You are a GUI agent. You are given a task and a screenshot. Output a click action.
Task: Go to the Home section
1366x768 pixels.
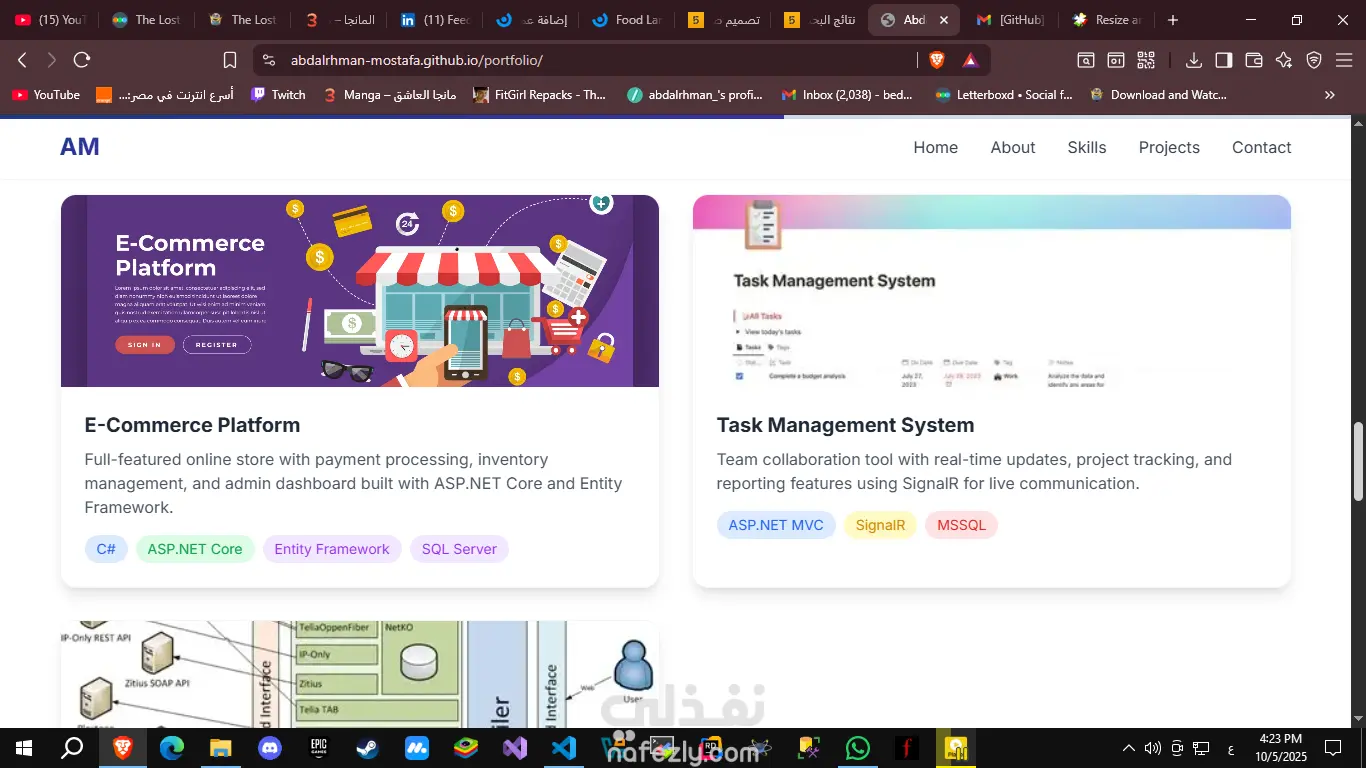936,147
